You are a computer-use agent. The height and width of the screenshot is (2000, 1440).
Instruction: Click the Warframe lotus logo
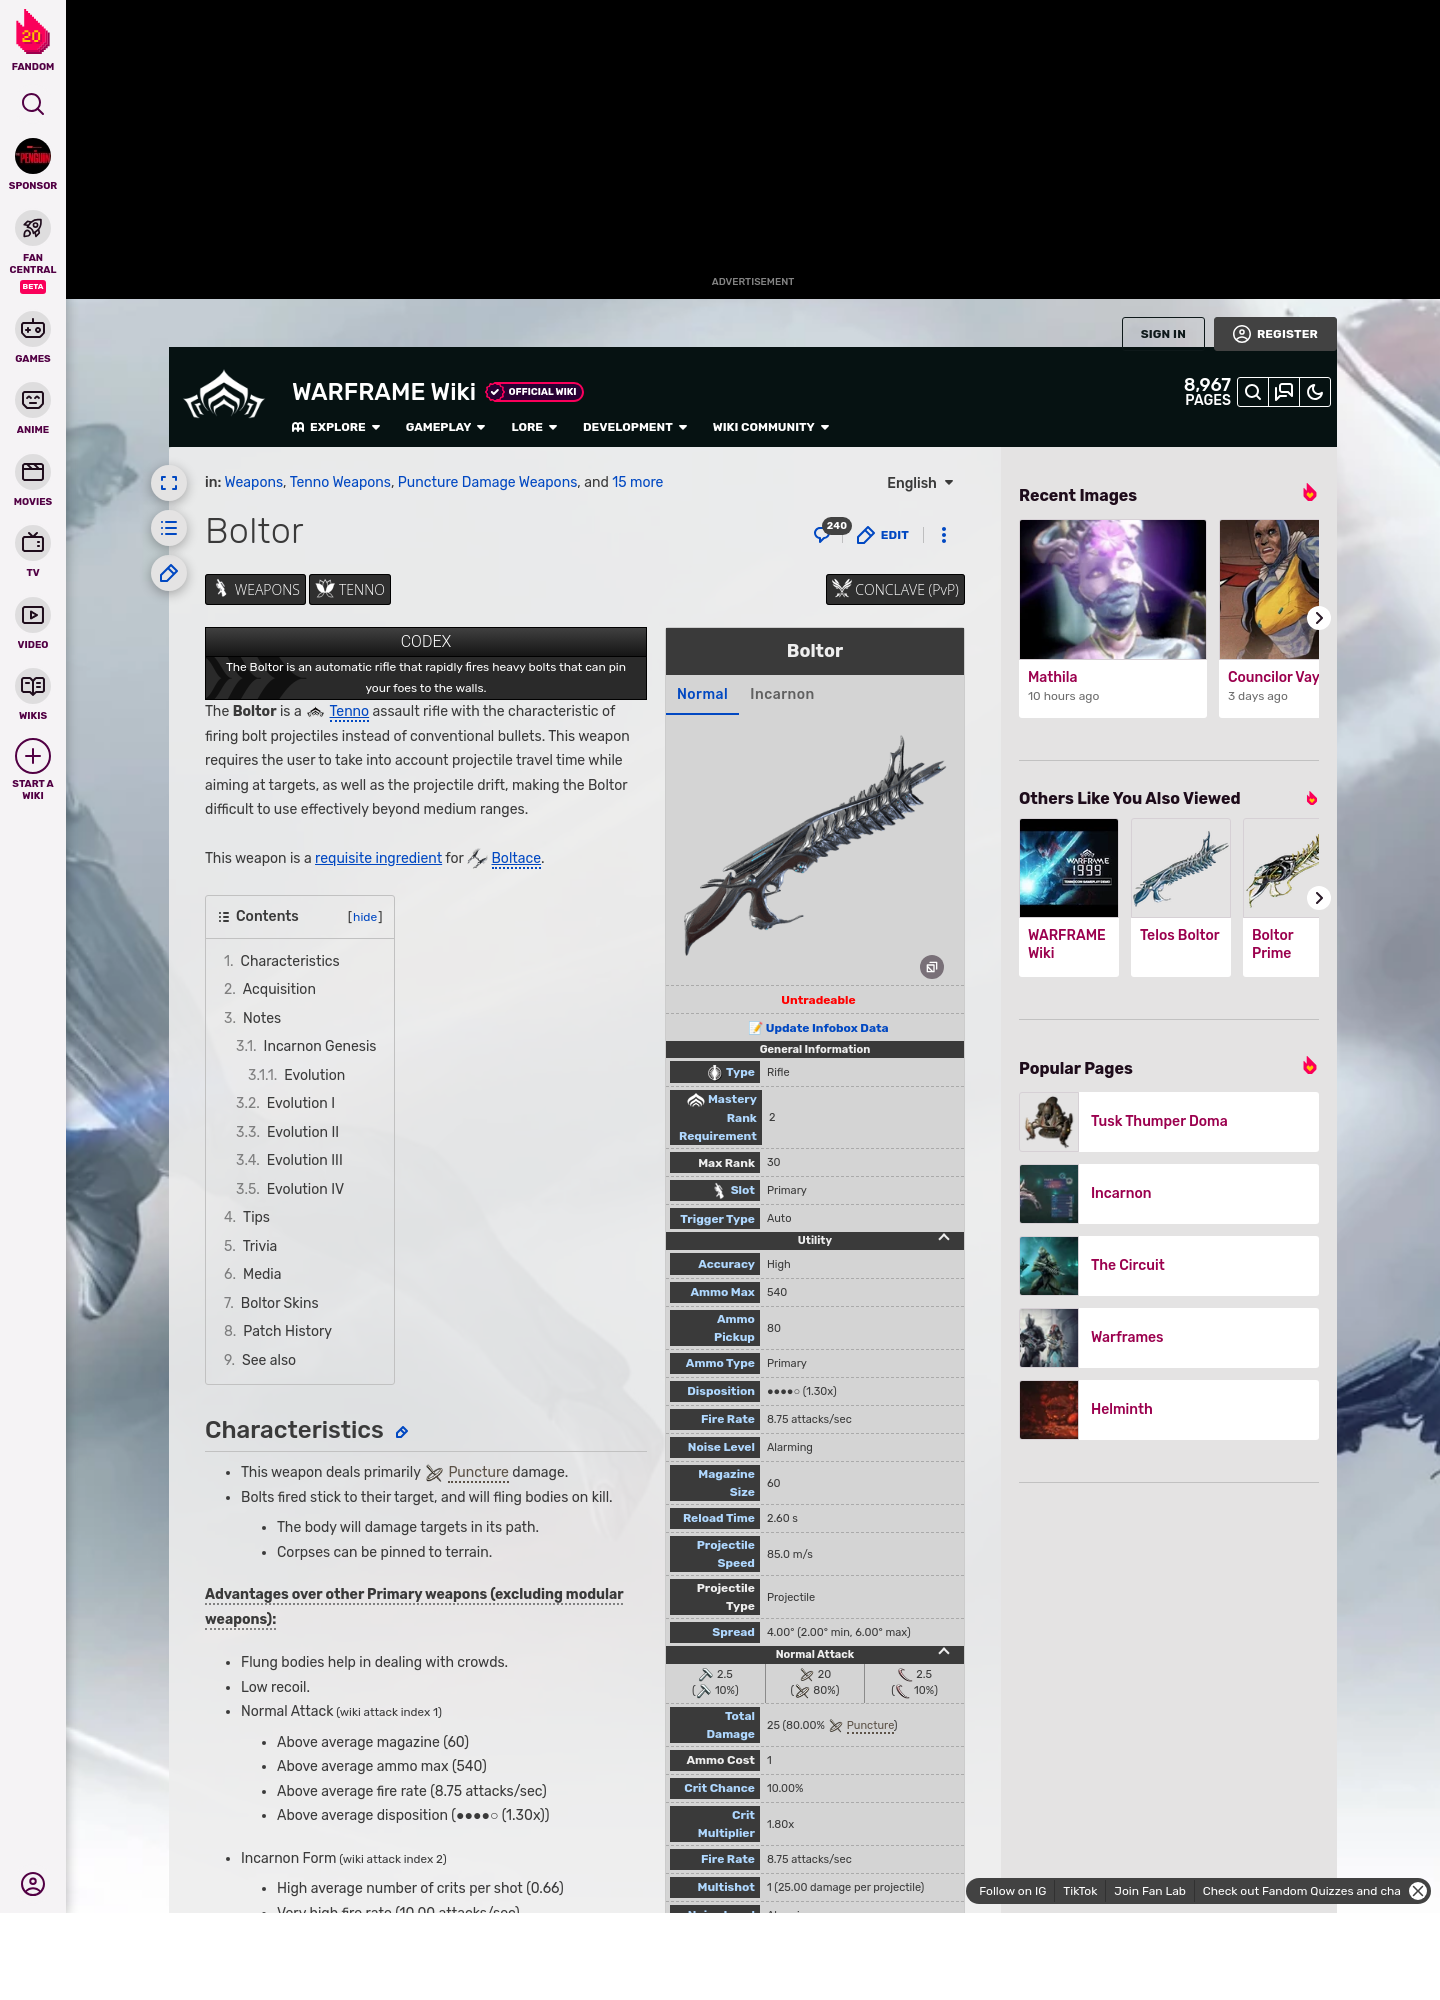pos(224,395)
